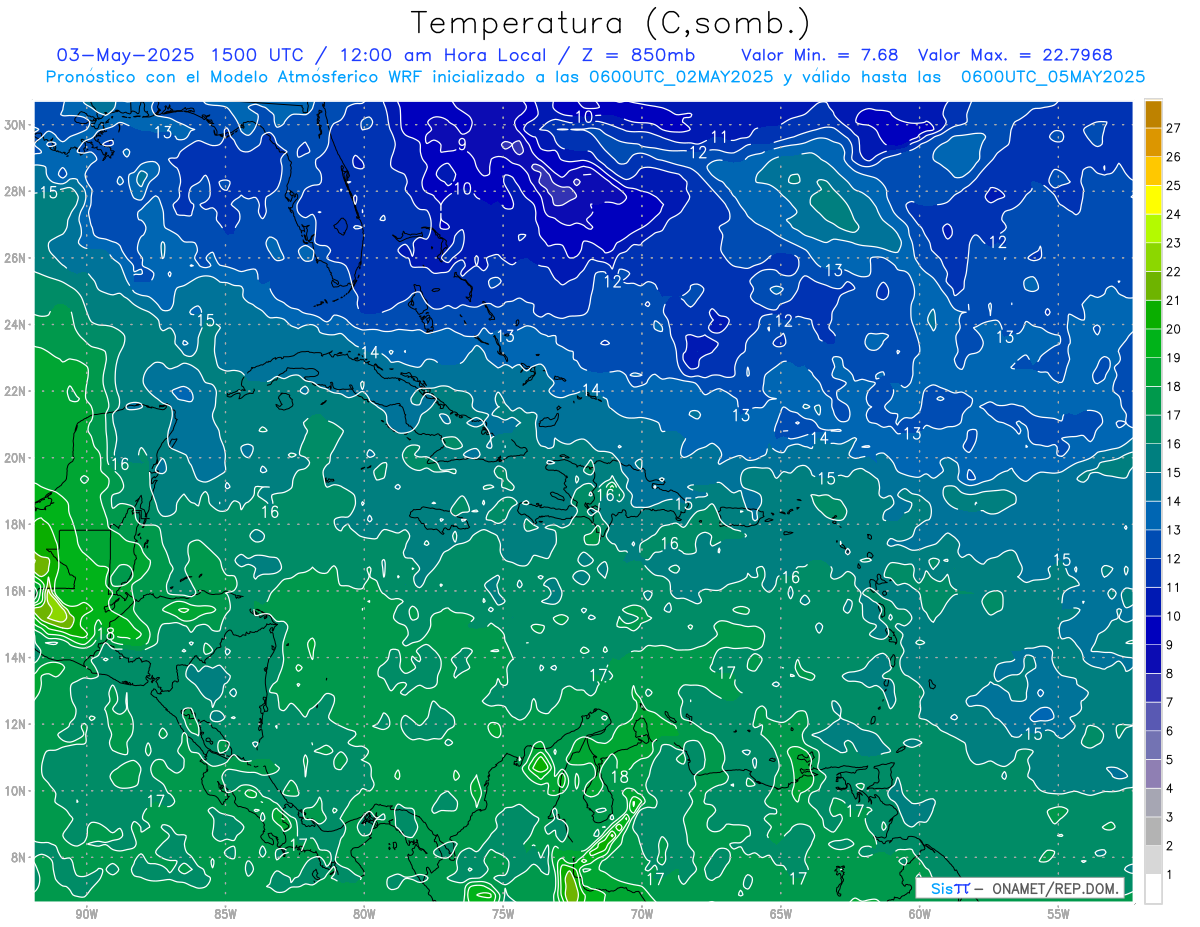Viewport: 1200px width, 927px height.
Task: Select the "Valor Min. = 7.68" readout
Action: tap(820, 55)
